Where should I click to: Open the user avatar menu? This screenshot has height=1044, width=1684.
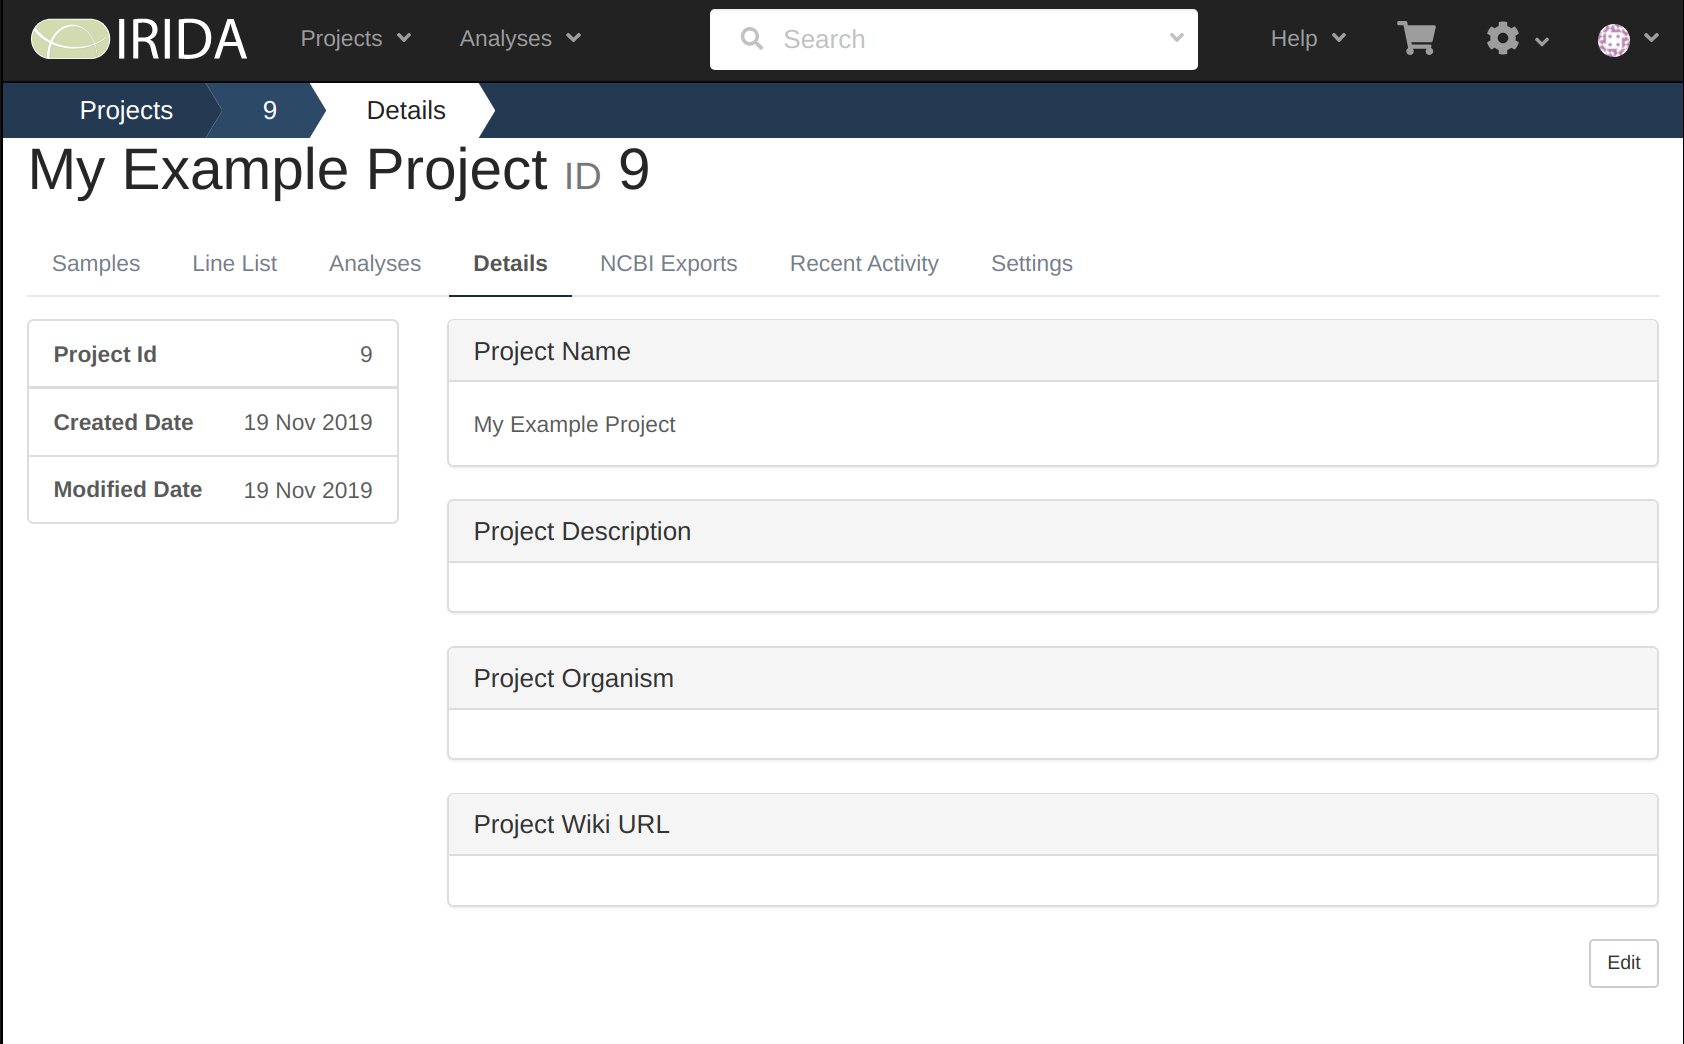[x=1613, y=40]
